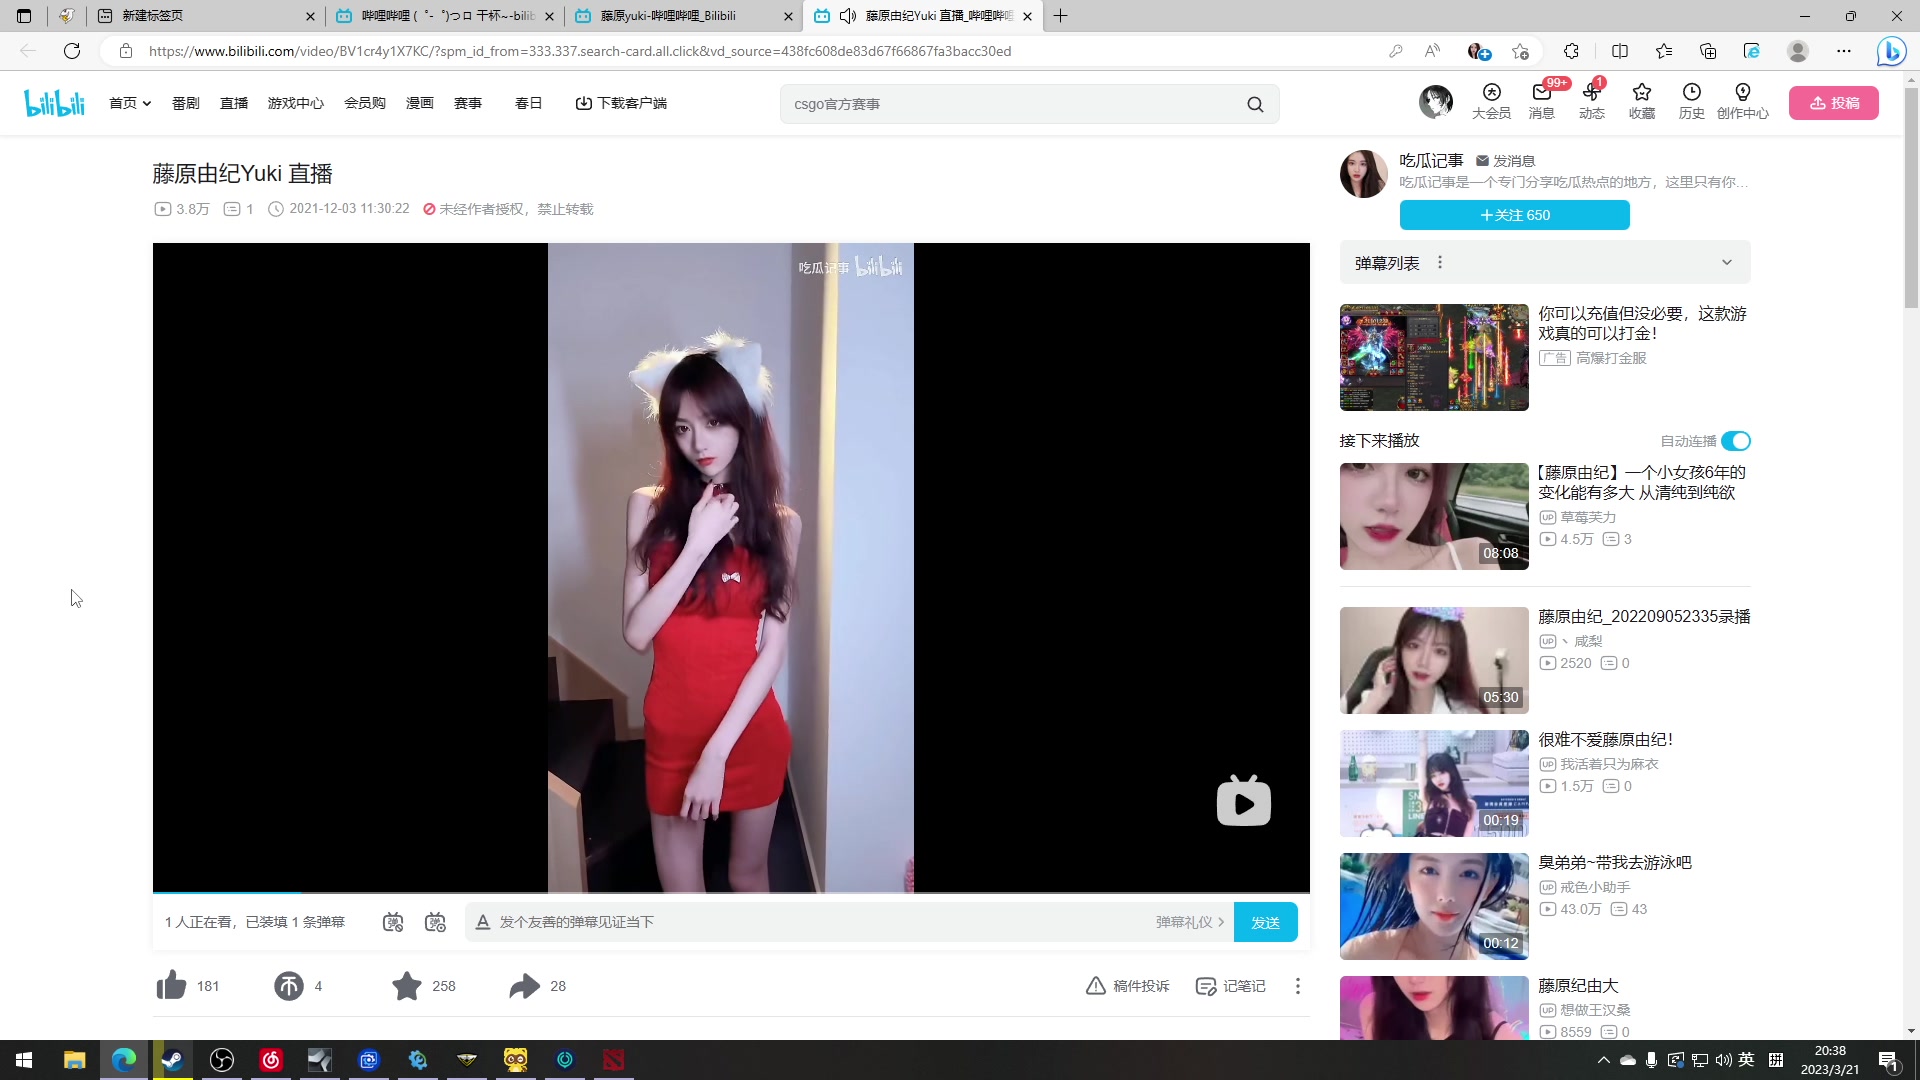Click the coin donate icon
This screenshot has width=1920, height=1080.
(289, 986)
